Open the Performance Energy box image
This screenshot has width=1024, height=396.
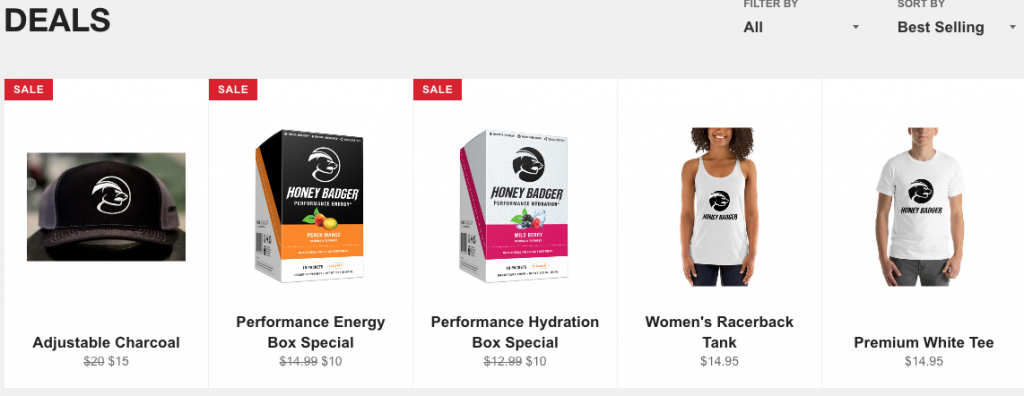310,206
